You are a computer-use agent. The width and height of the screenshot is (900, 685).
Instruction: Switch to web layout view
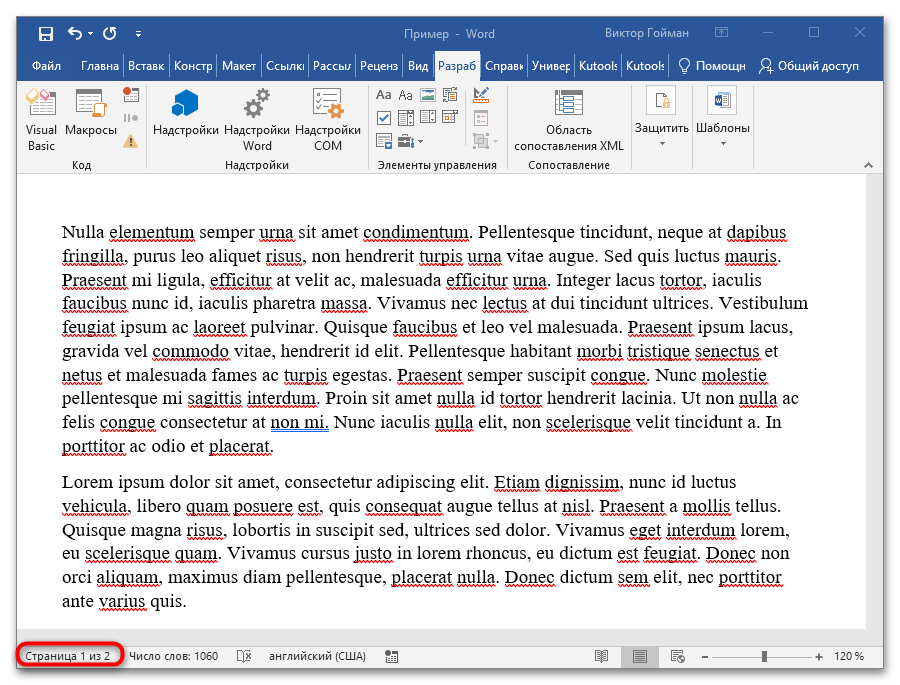677,657
